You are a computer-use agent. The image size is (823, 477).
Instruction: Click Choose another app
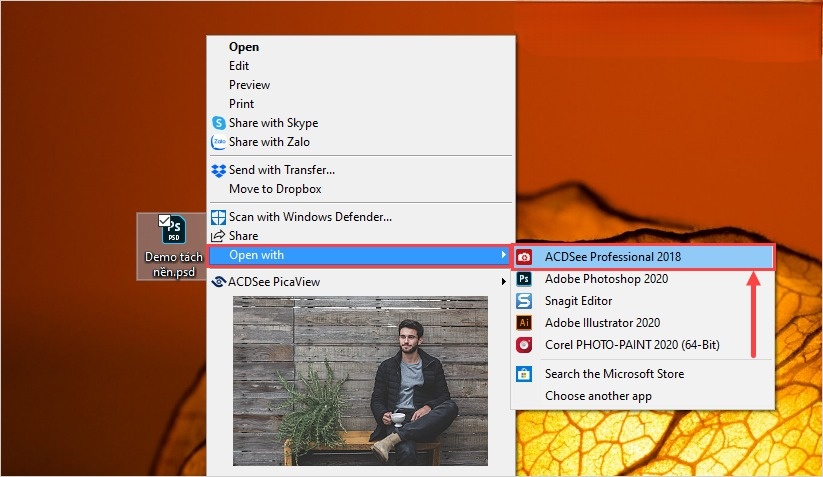tap(598, 396)
